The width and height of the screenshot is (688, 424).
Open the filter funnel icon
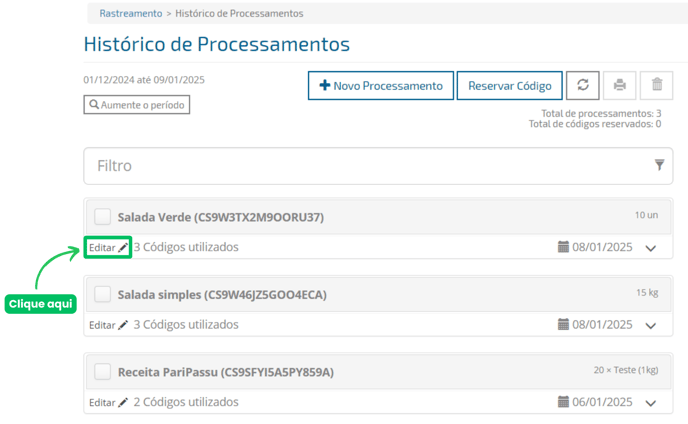coord(659,166)
